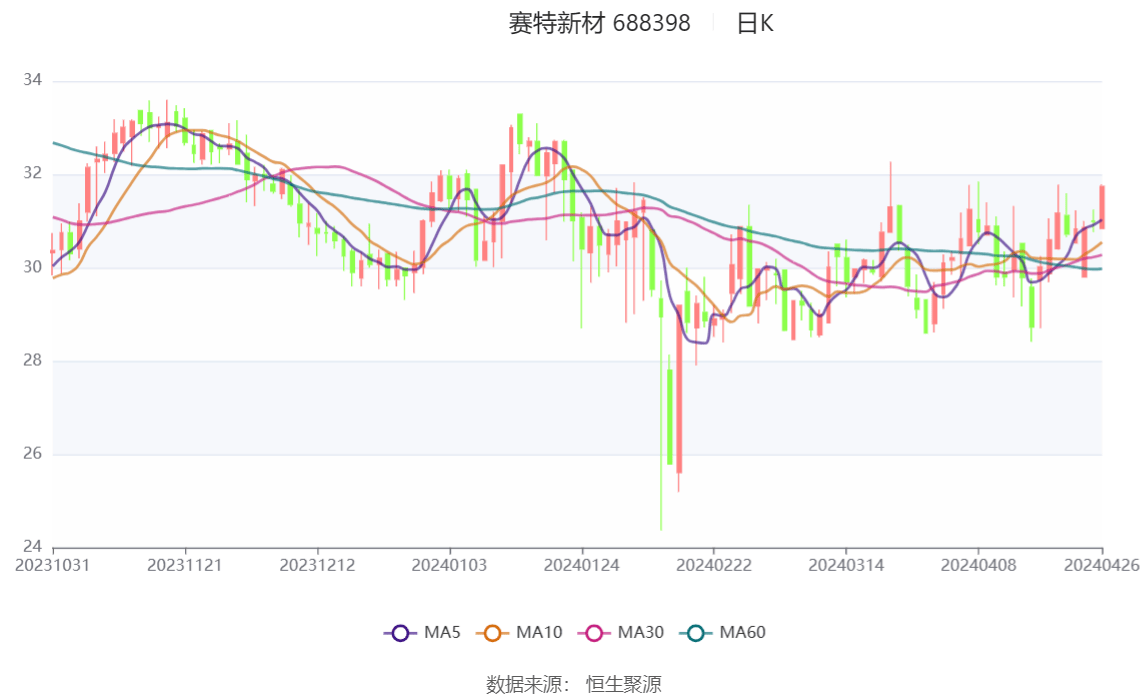The image size is (1148, 699).
Task: Click the 28 value on the price axis
Action: (33, 360)
